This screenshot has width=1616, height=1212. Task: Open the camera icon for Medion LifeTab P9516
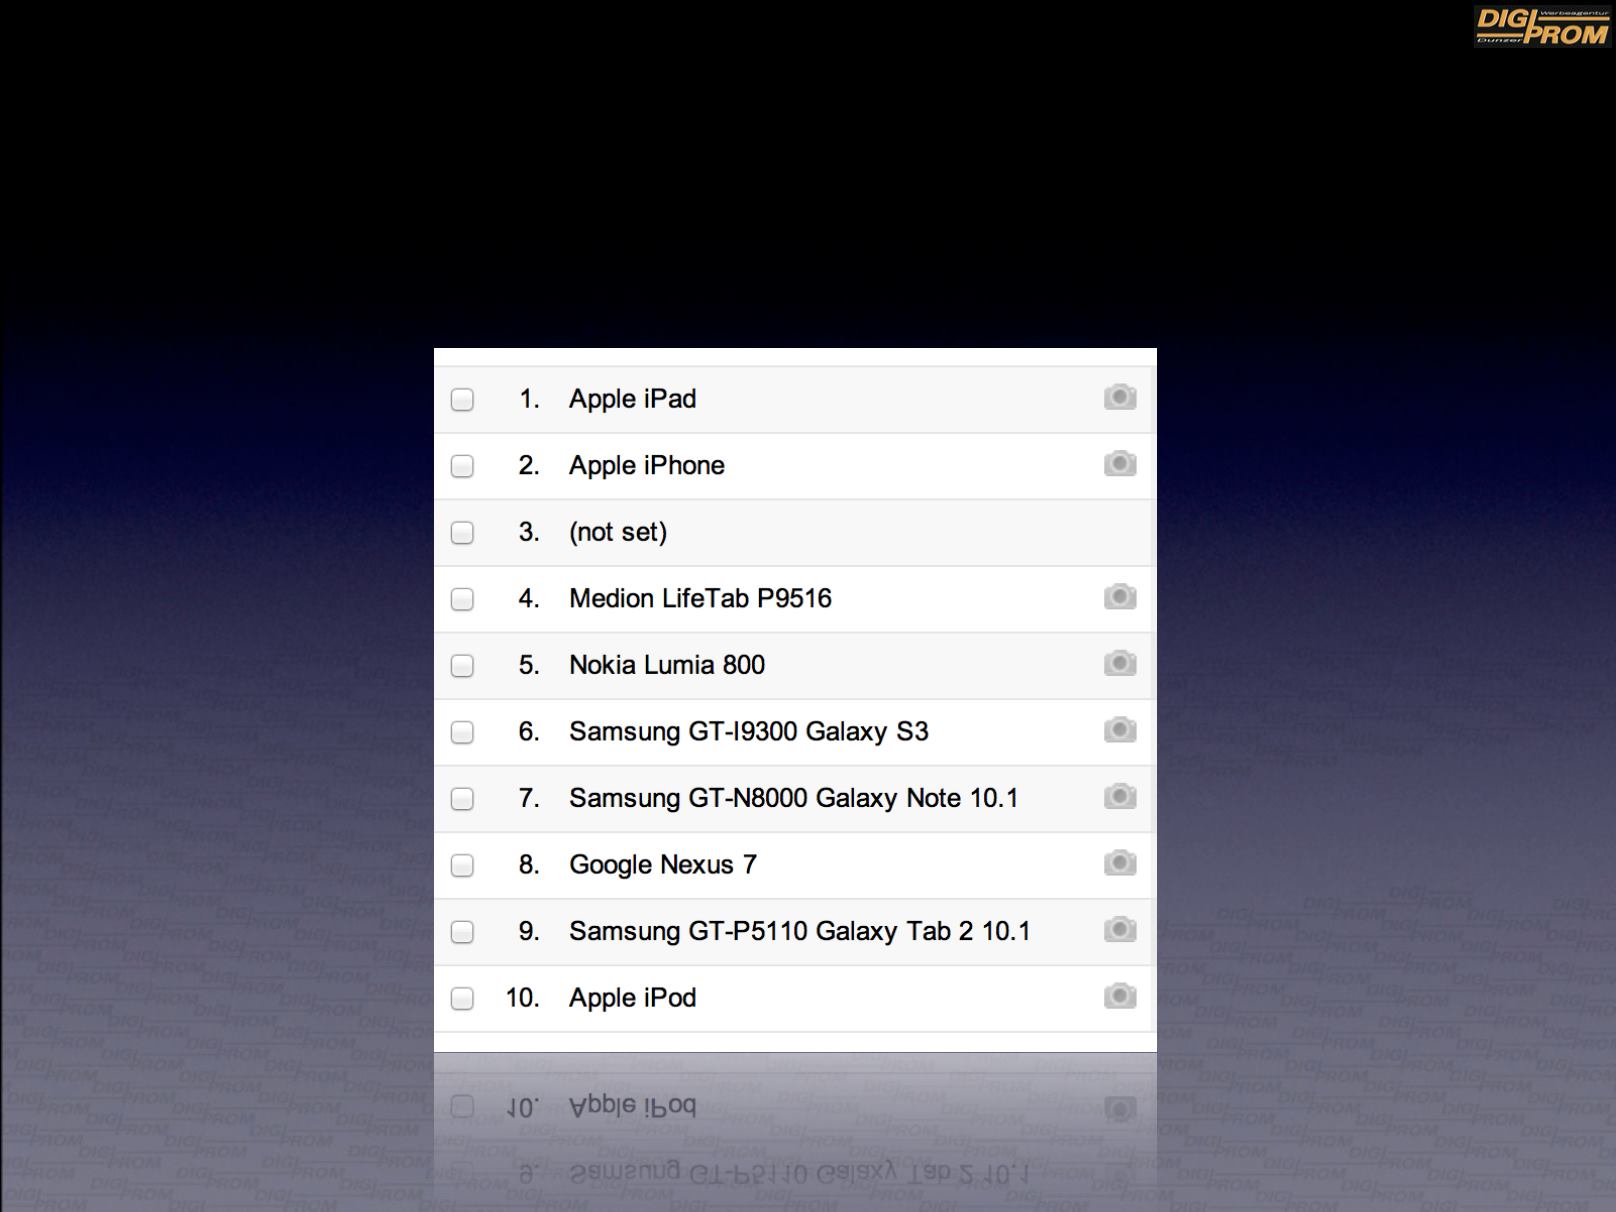click(x=1120, y=597)
